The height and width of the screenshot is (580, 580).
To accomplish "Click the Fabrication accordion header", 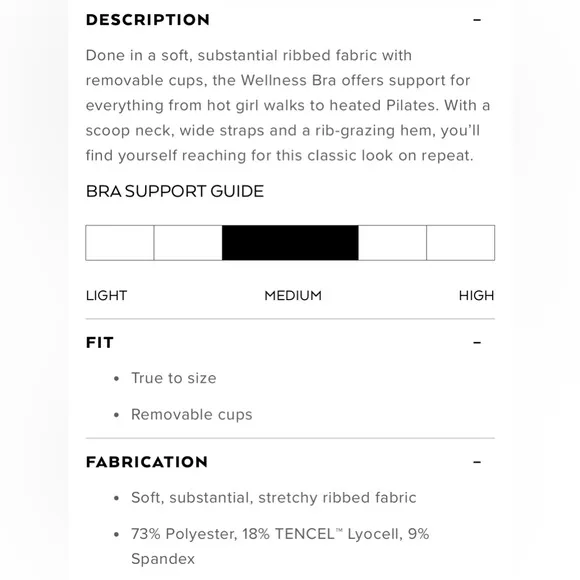I will point(290,462).
